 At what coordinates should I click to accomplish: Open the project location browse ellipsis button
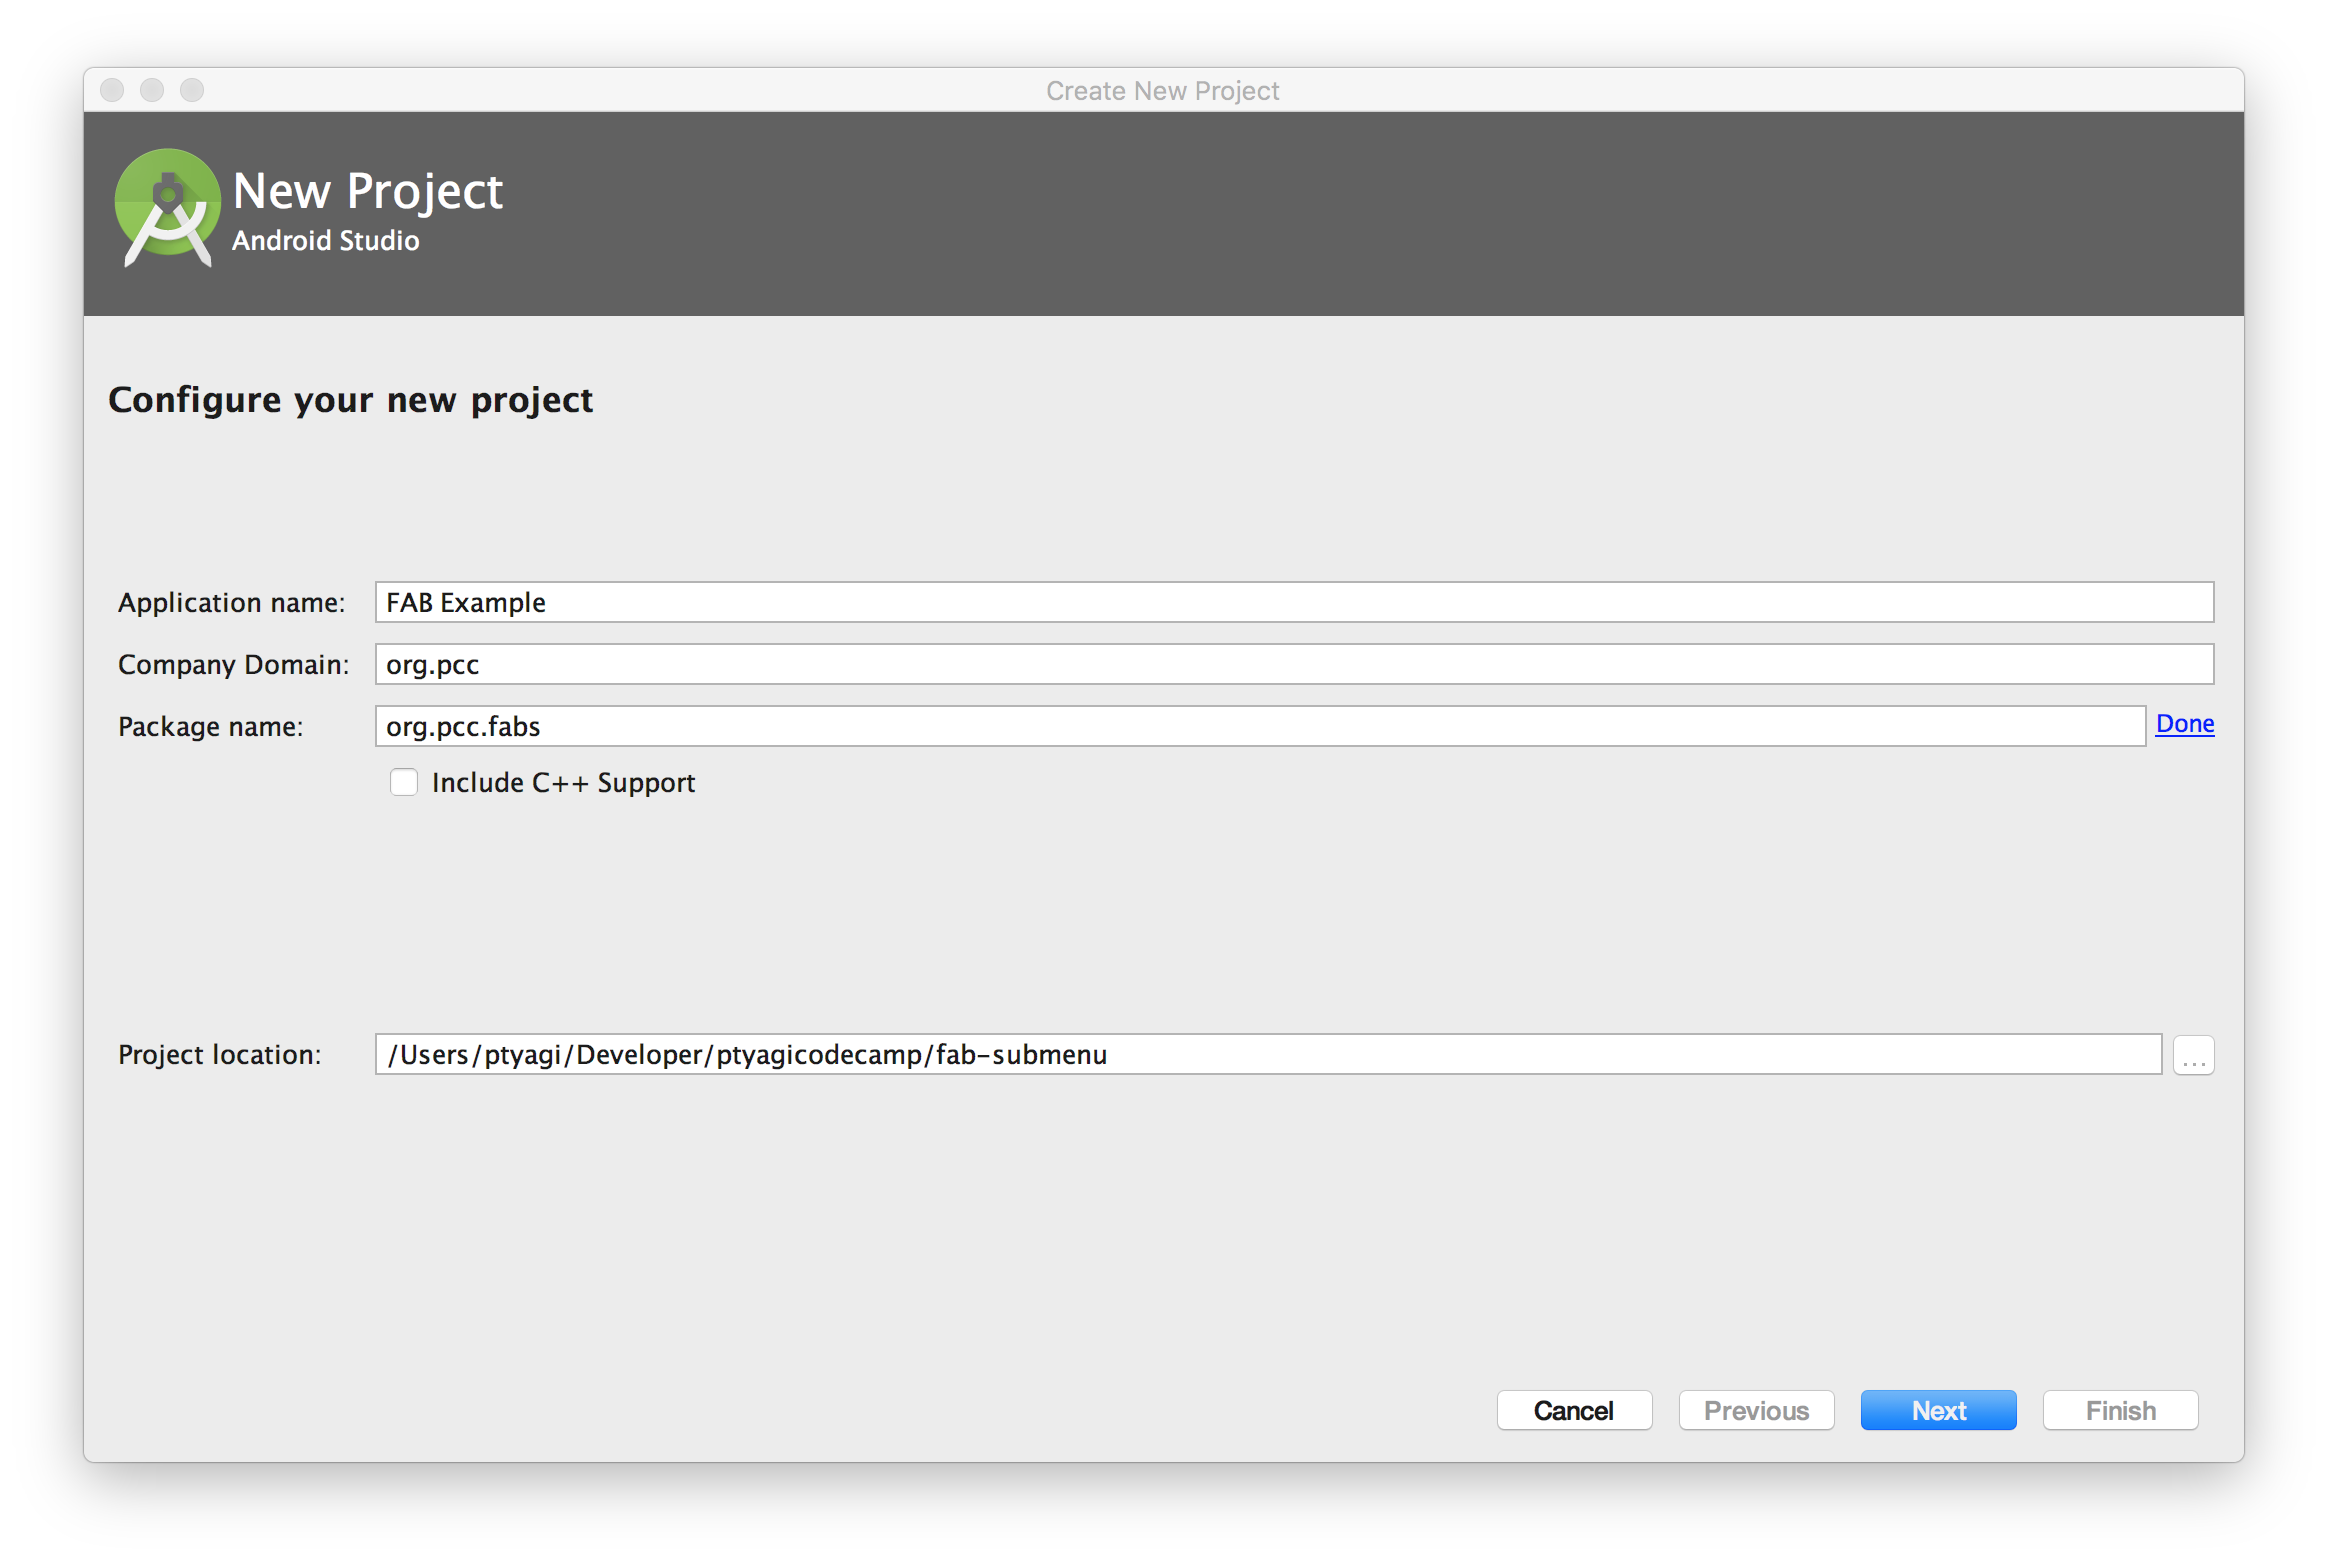(2193, 1055)
